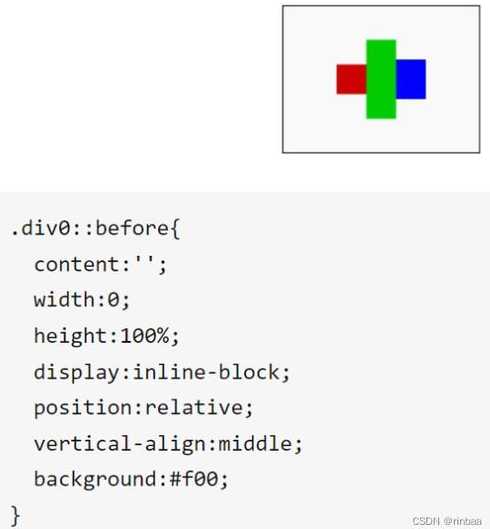Click the .div0::before selector line
Screen dimensions: 490x529
click(x=96, y=229)
